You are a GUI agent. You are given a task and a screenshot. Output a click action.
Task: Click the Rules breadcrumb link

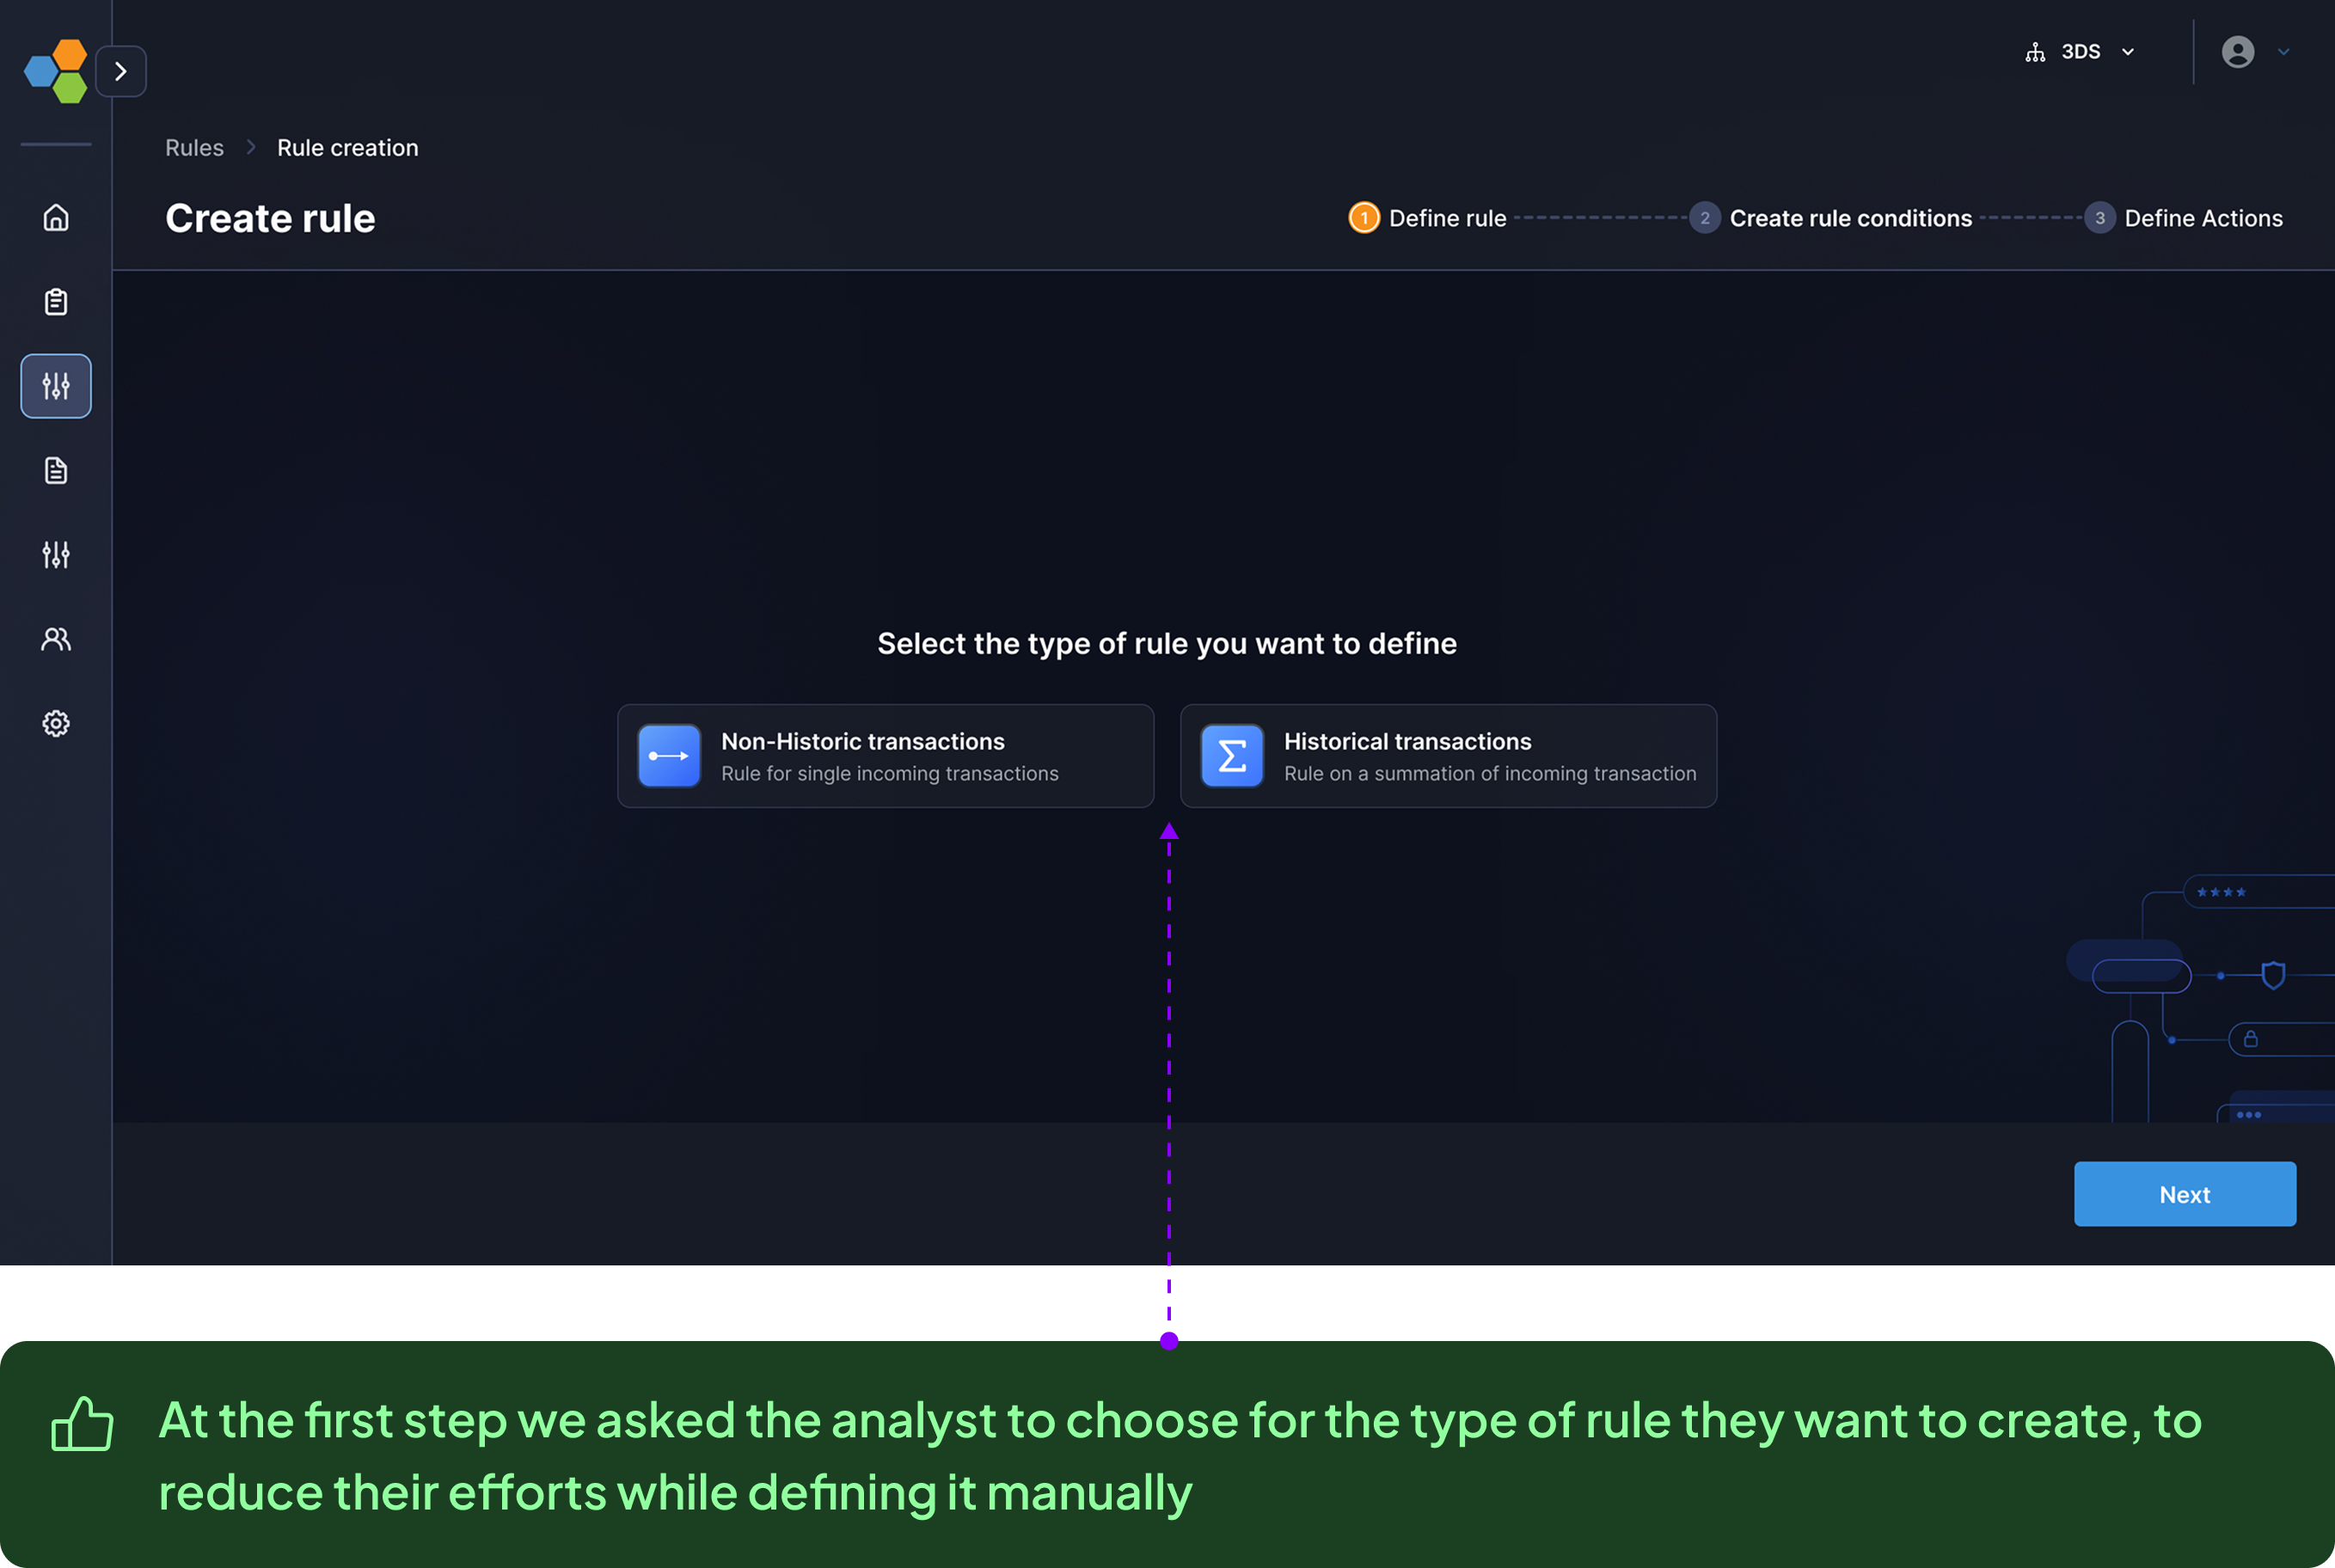tap(194, 148)
